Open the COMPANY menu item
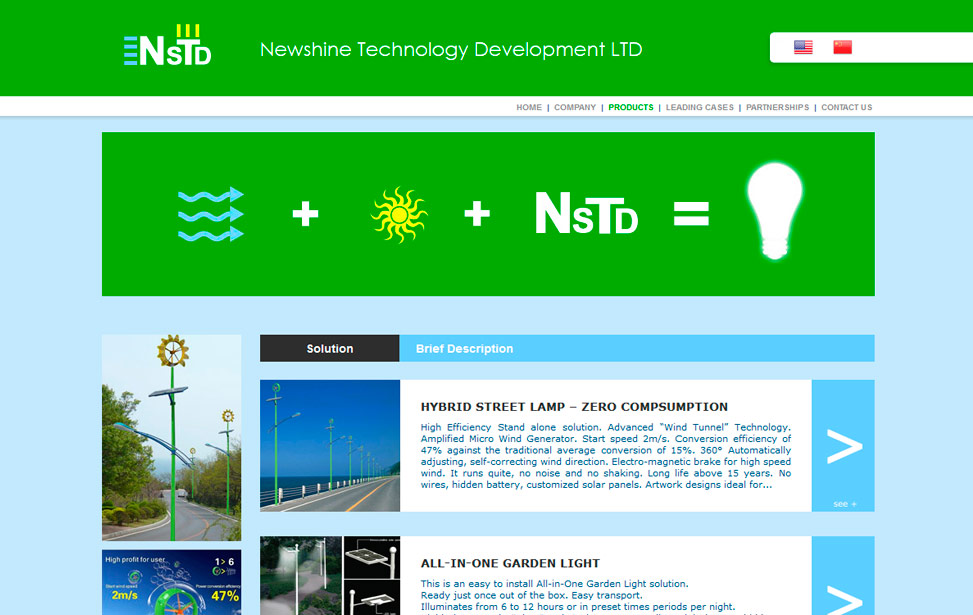973x615 pixels. [x=575, y=107]
